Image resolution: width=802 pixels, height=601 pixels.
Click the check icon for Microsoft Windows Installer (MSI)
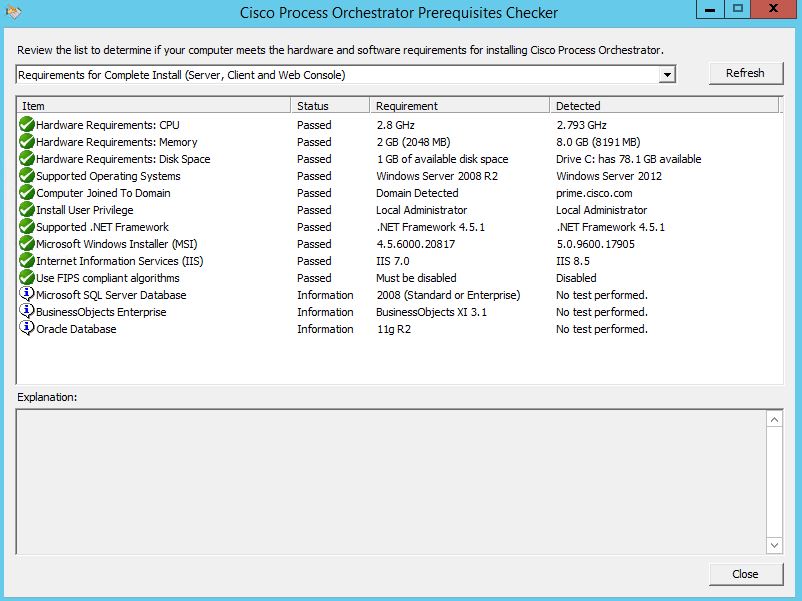27,243
